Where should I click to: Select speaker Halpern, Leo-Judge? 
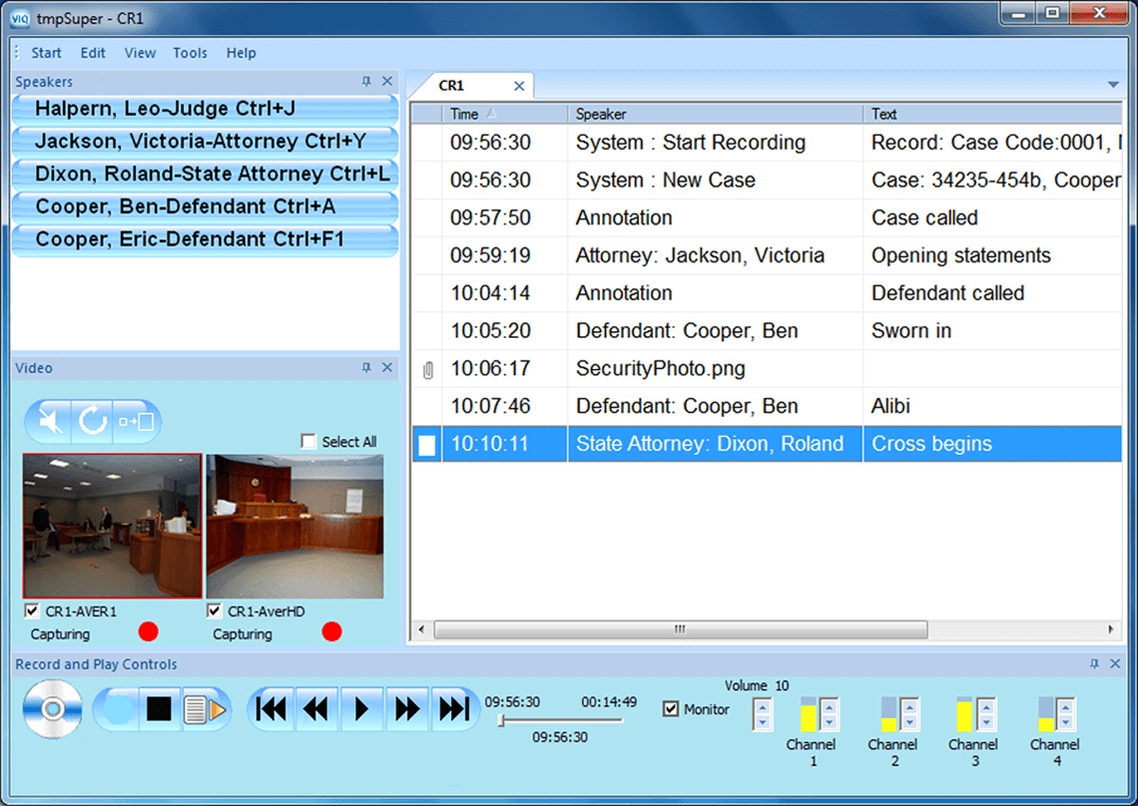pos(205,109)
